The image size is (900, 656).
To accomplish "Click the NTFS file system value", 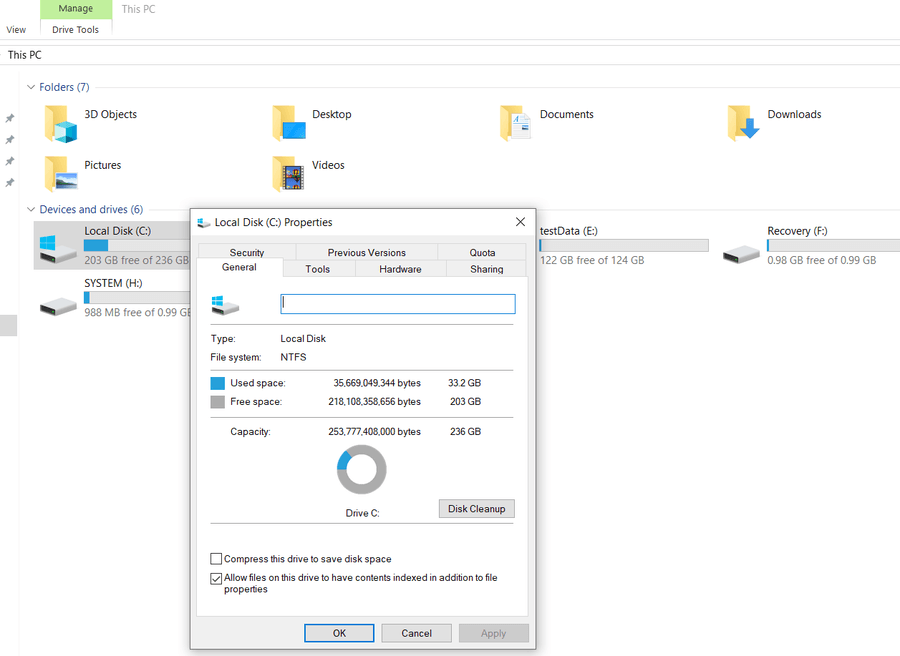I will tap(293, 357).
